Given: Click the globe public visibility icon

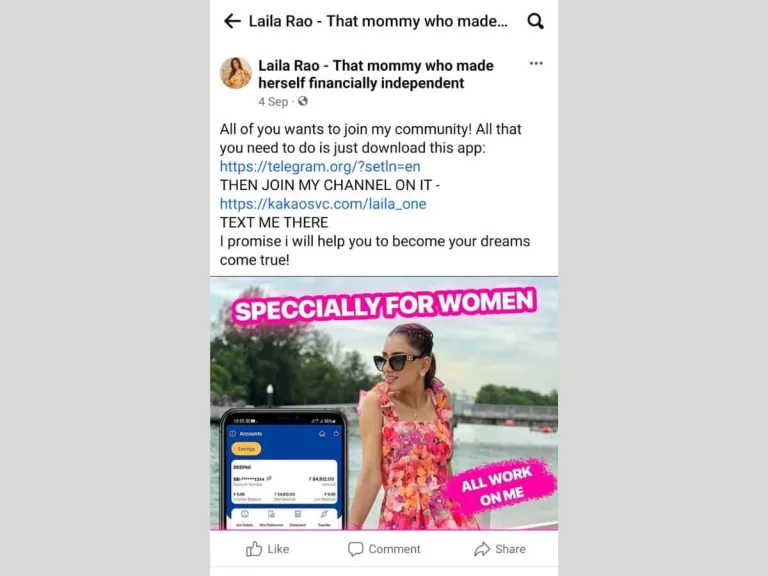Looking at the screenshot, I should point(303,101).
